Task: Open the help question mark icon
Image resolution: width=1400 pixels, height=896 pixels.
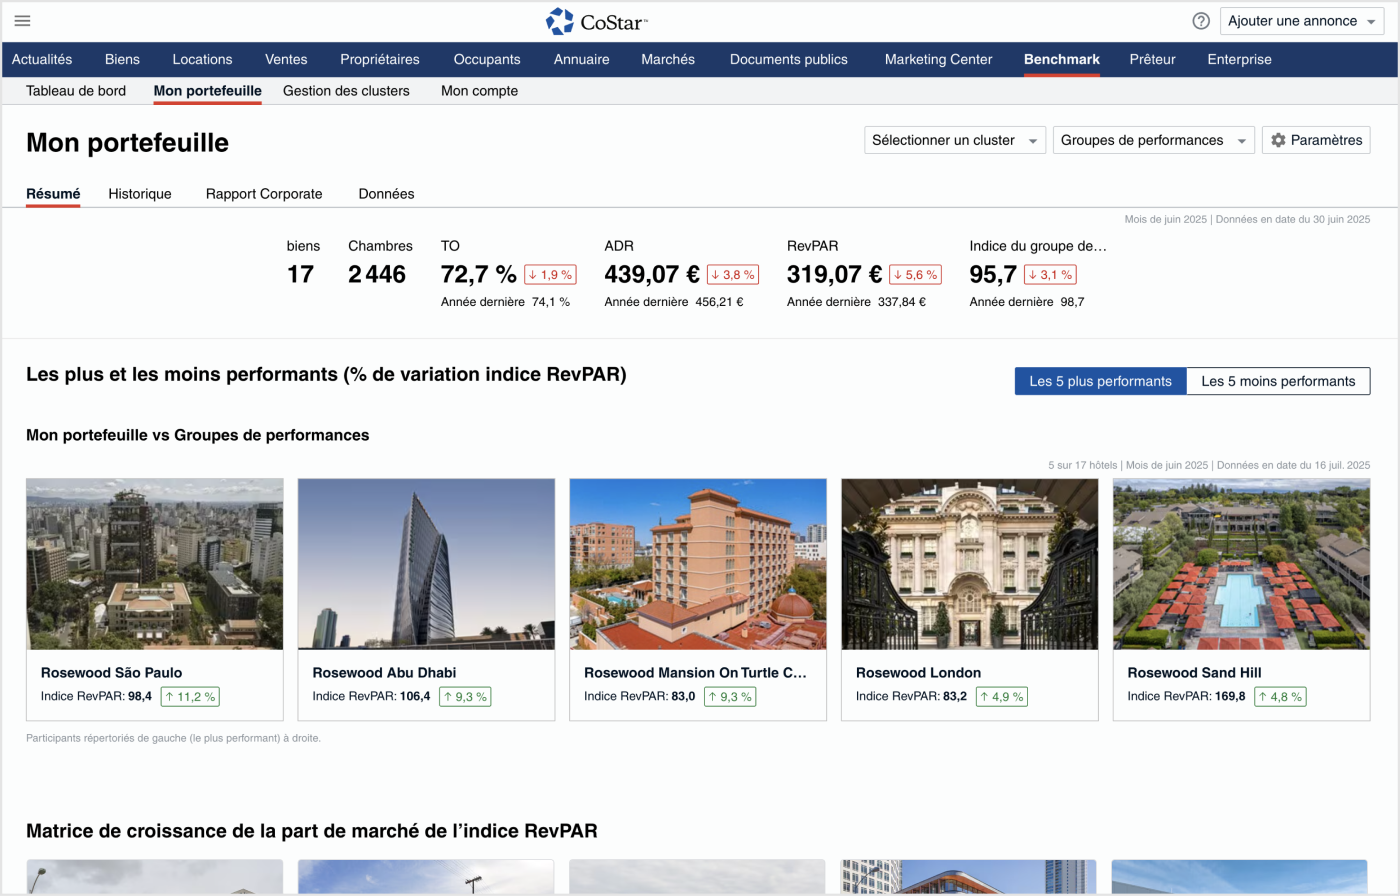Action: tap(1201, 21)
